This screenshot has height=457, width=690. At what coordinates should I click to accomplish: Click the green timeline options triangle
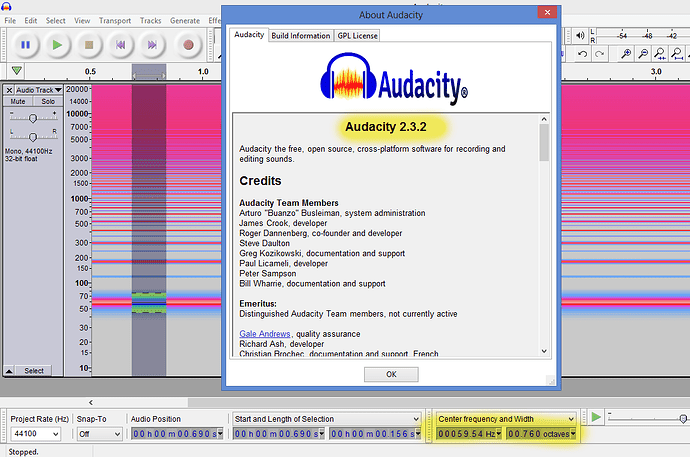(x=17, y=70)
